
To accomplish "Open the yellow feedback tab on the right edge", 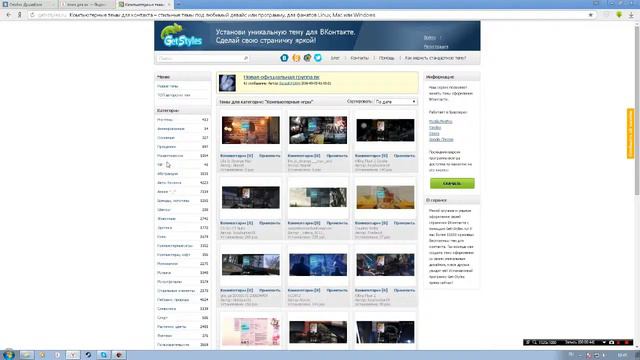I will [630, 133].
